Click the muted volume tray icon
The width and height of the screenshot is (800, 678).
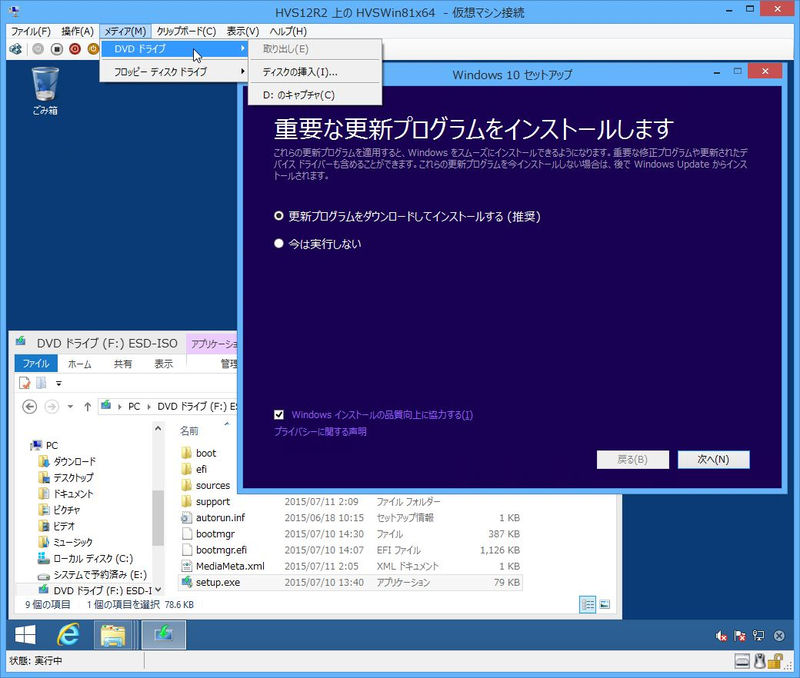(721, 636)
